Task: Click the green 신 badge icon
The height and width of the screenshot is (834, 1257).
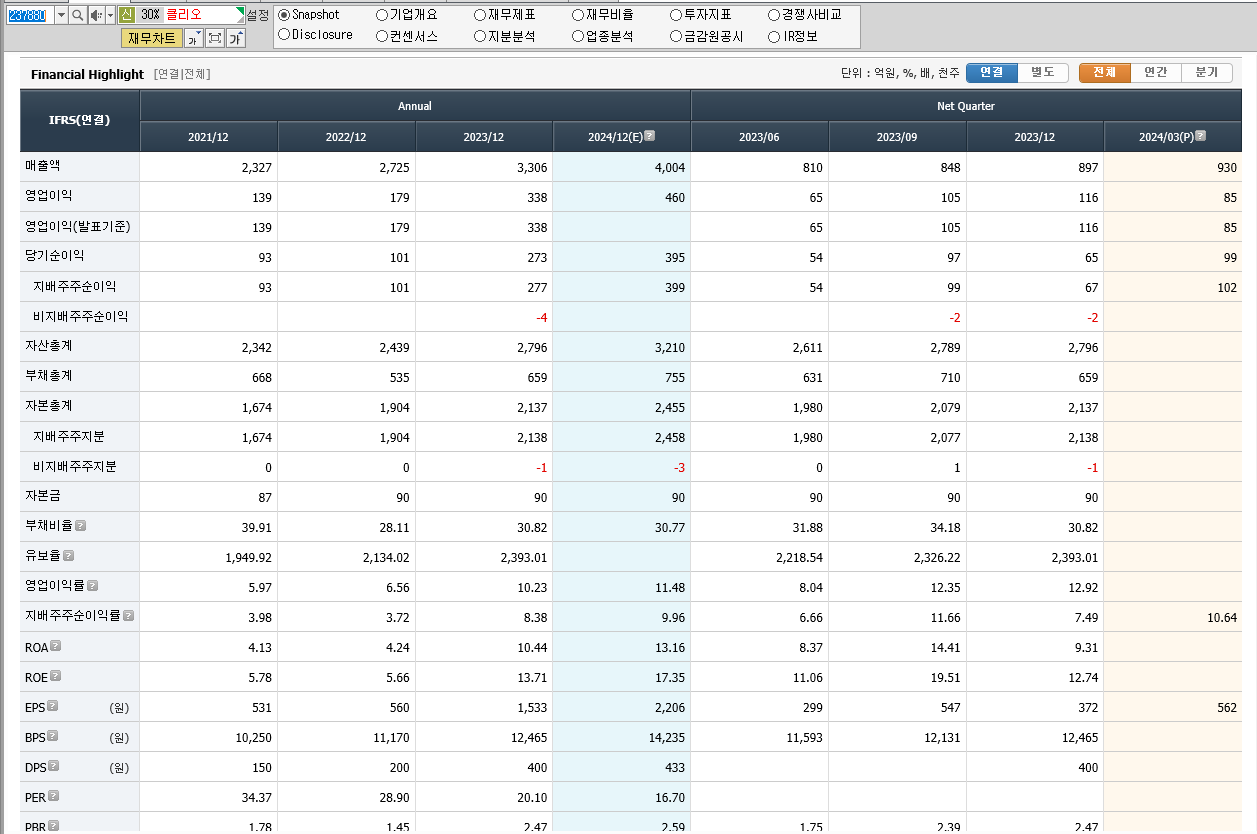Action: (x=126, y=15)
